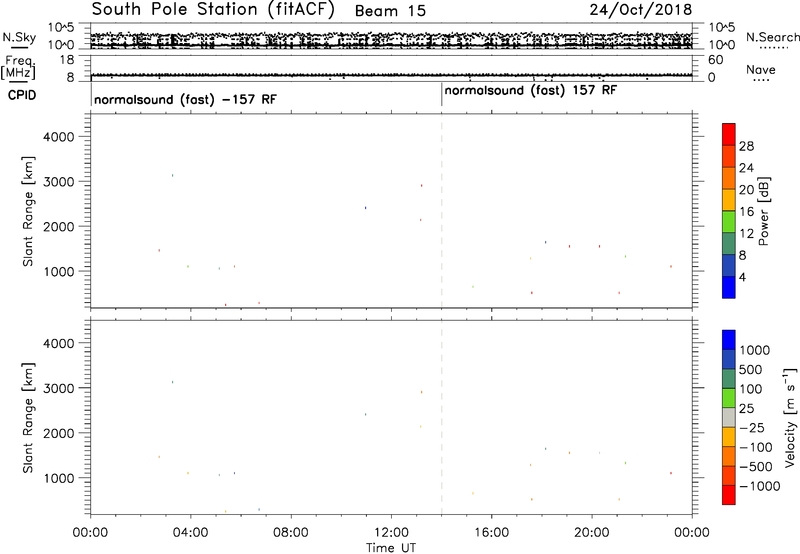Pick the yellow Velocity segment between -25 and -100
800x554 pixels.
[x=729, y=437]
